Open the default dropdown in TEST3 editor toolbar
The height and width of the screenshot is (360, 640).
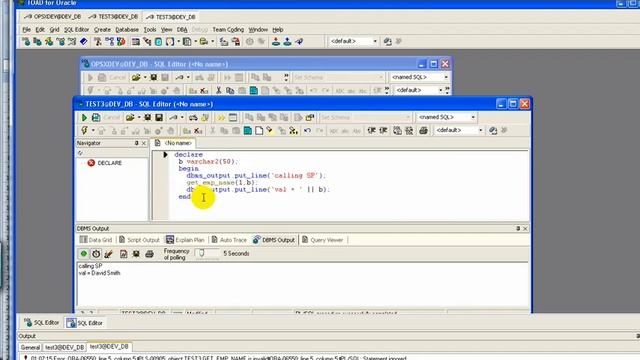(x=480, y=130)
